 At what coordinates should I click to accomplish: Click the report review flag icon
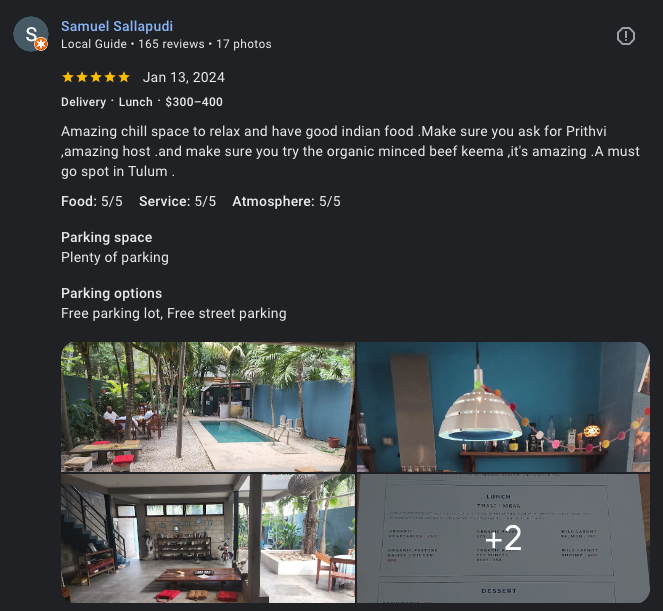click(x=625, y=36)
